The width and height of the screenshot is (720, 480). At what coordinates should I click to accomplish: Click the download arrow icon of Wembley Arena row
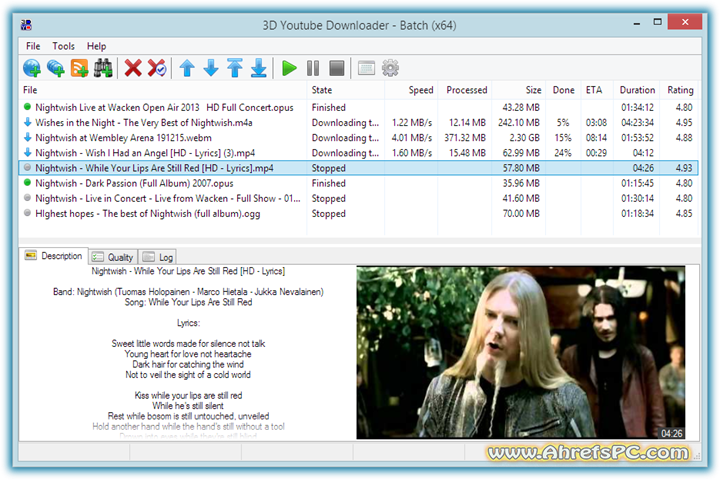click(28, 137)
